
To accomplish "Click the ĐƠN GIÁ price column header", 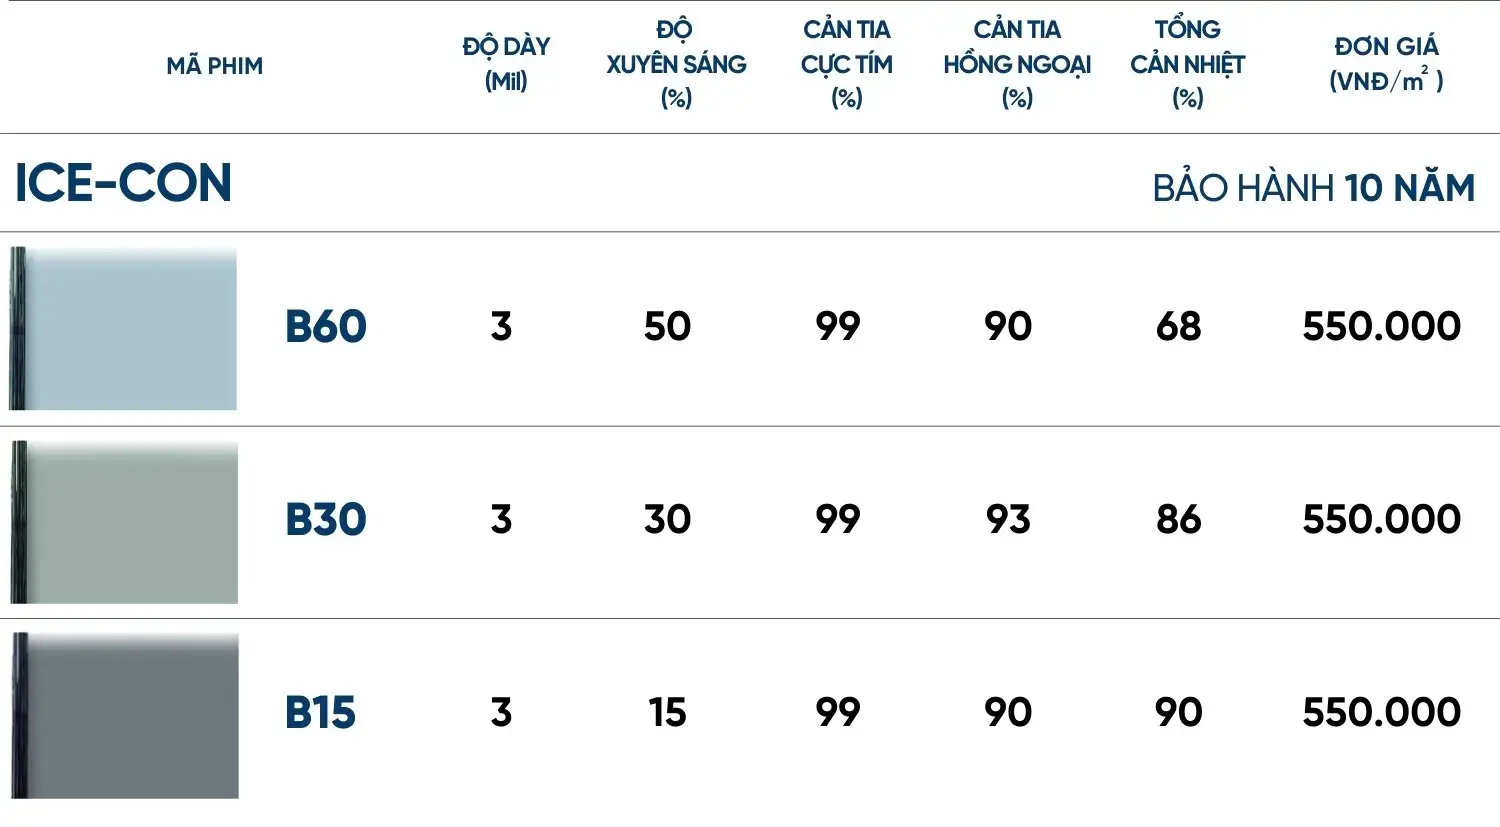I will click(1386, 64).
